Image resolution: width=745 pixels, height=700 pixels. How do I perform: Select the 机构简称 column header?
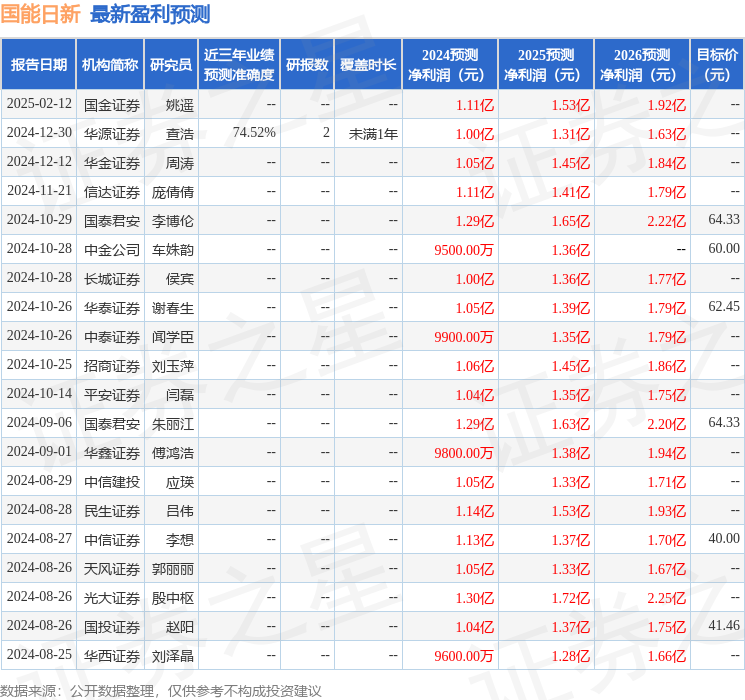point(110,65)
